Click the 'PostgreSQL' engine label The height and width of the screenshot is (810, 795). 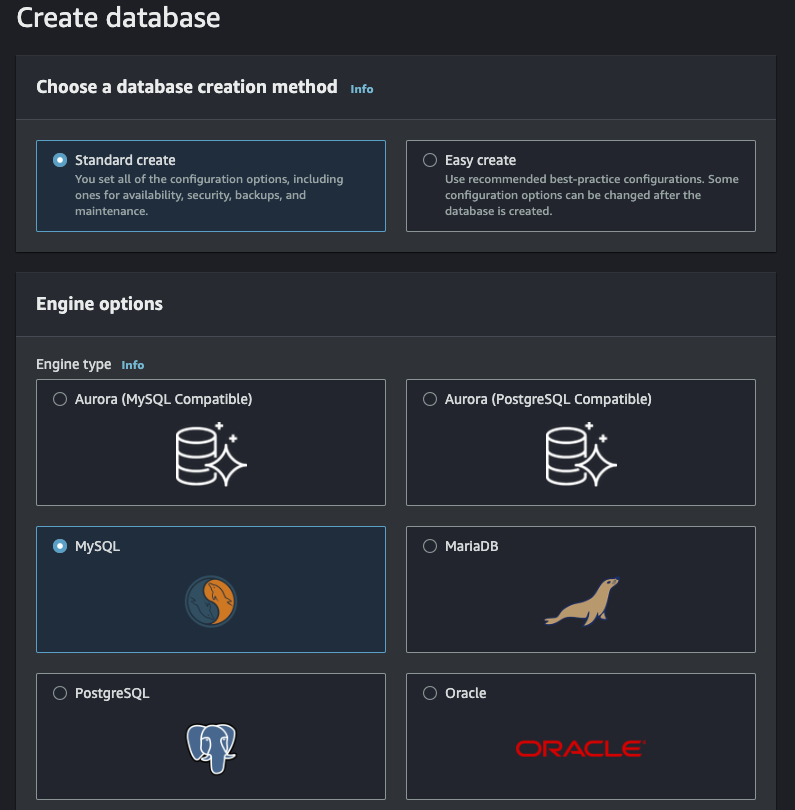[x=112, y=693]
